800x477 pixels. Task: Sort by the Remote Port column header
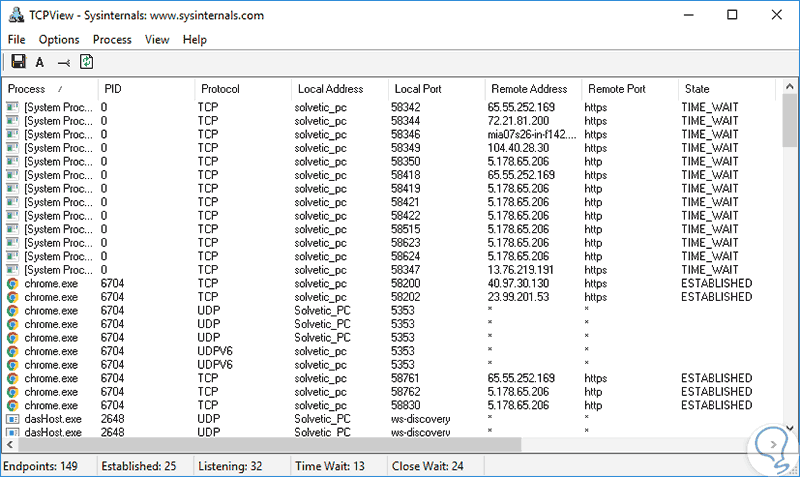[x=630, y=89]
